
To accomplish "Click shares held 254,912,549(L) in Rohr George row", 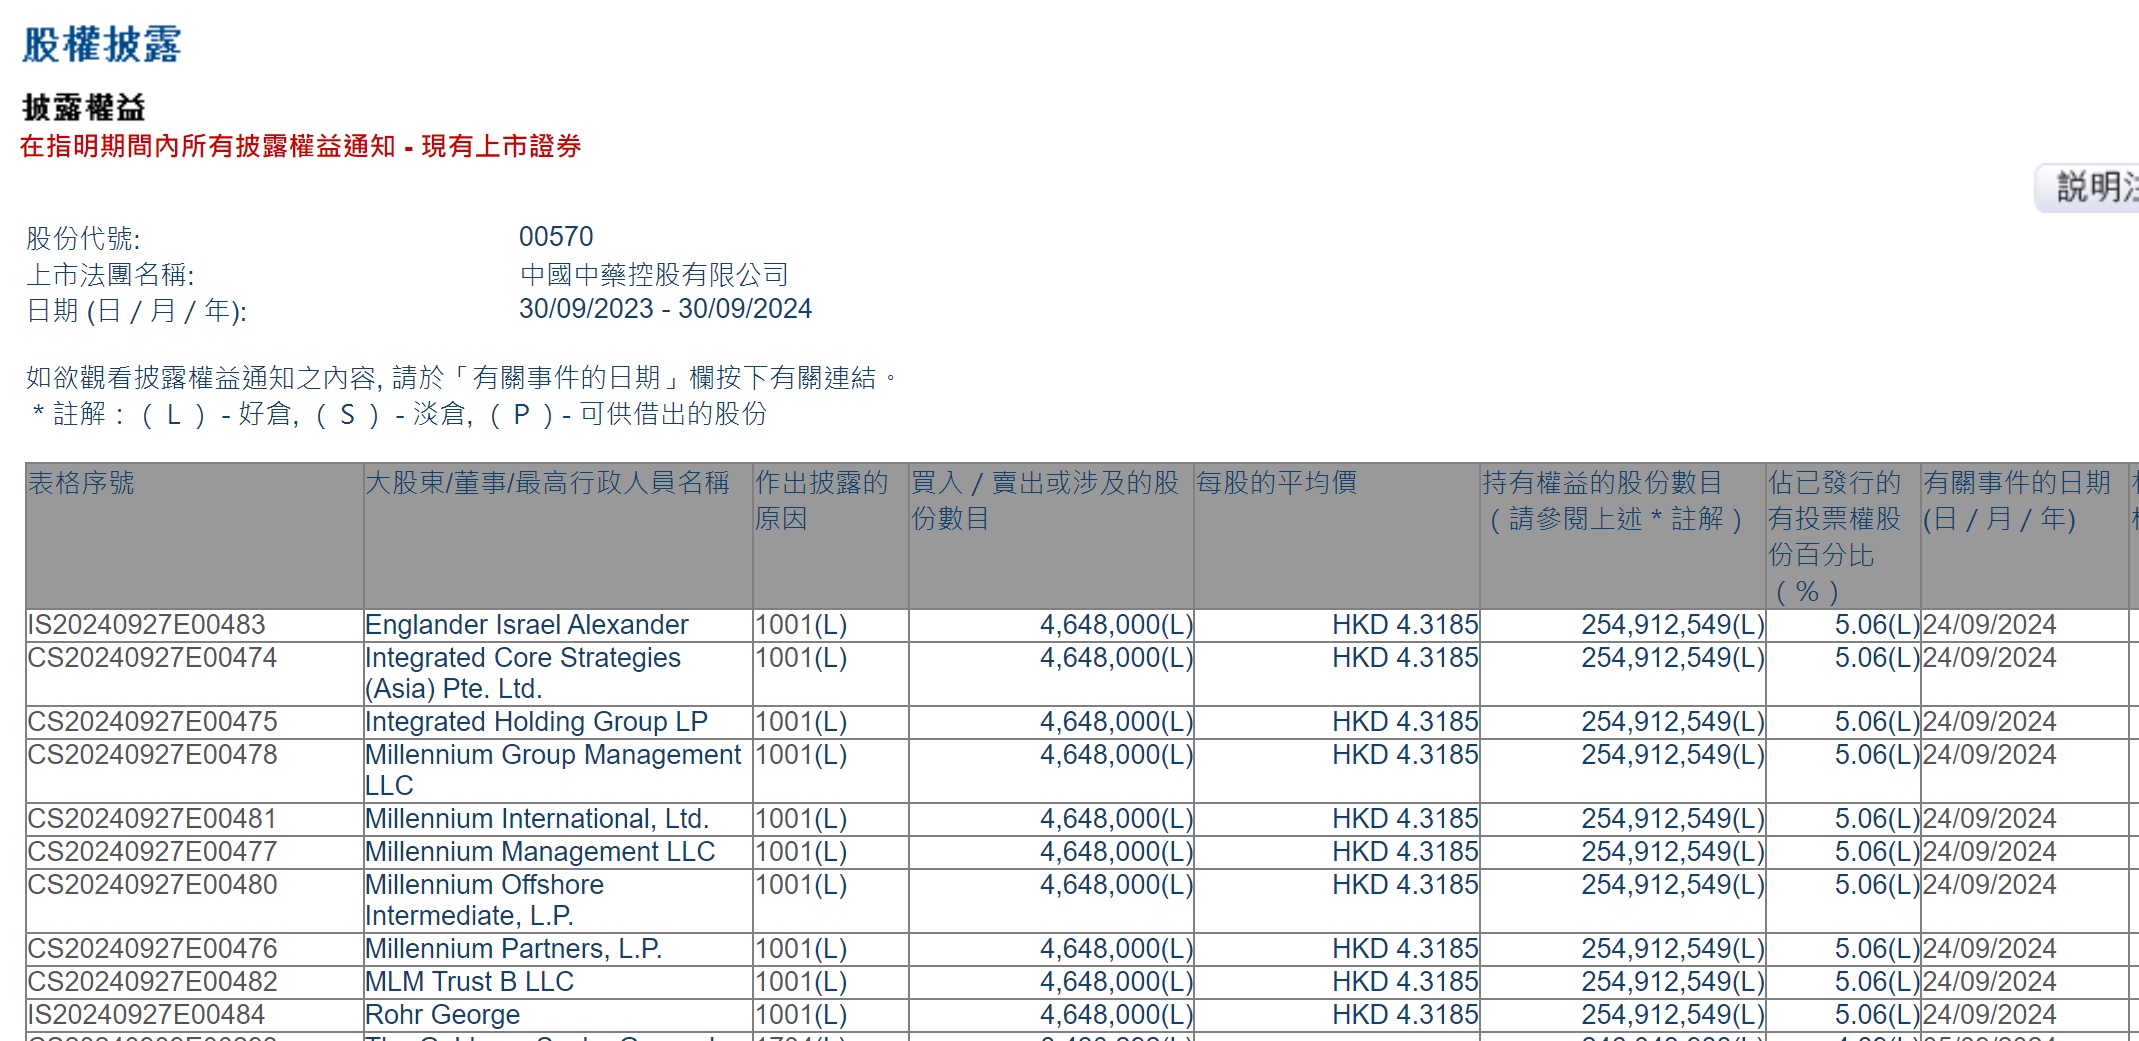I will click(1673, 1015).
